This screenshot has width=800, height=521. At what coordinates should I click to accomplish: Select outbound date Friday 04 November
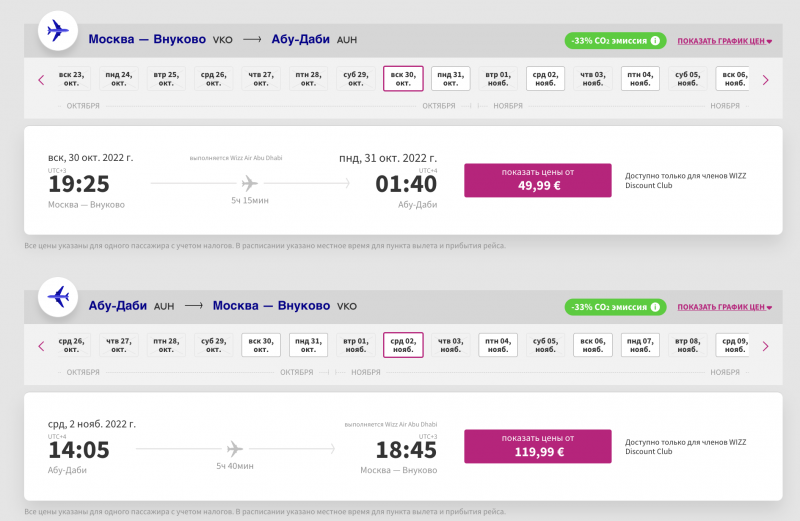point(640,79)
